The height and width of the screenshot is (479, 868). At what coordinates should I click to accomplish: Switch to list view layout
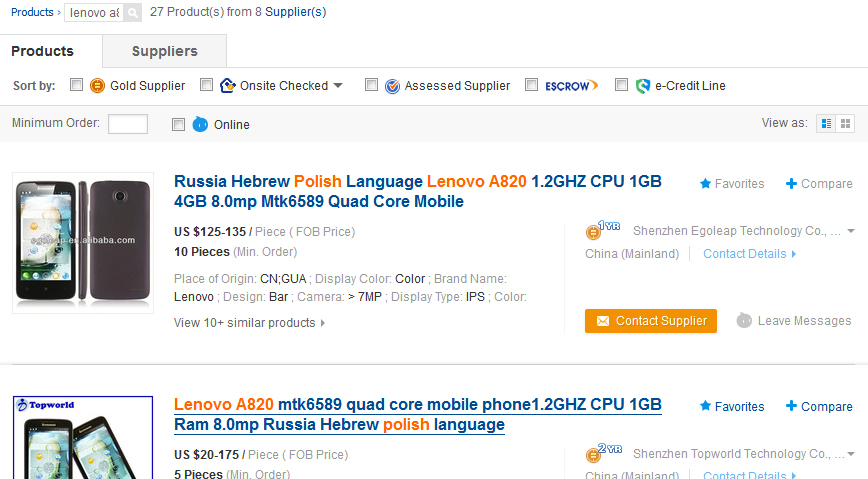(826, 123)
